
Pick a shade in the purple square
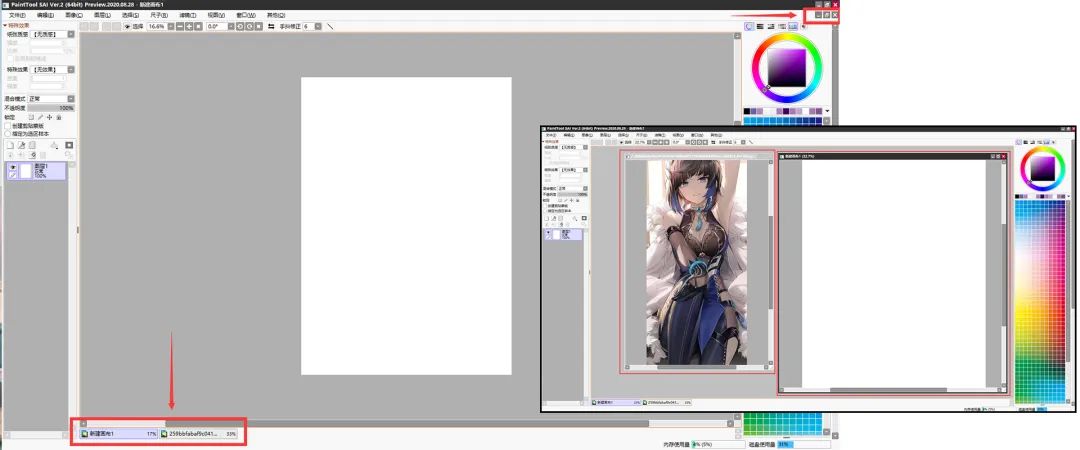pos(787,68)
